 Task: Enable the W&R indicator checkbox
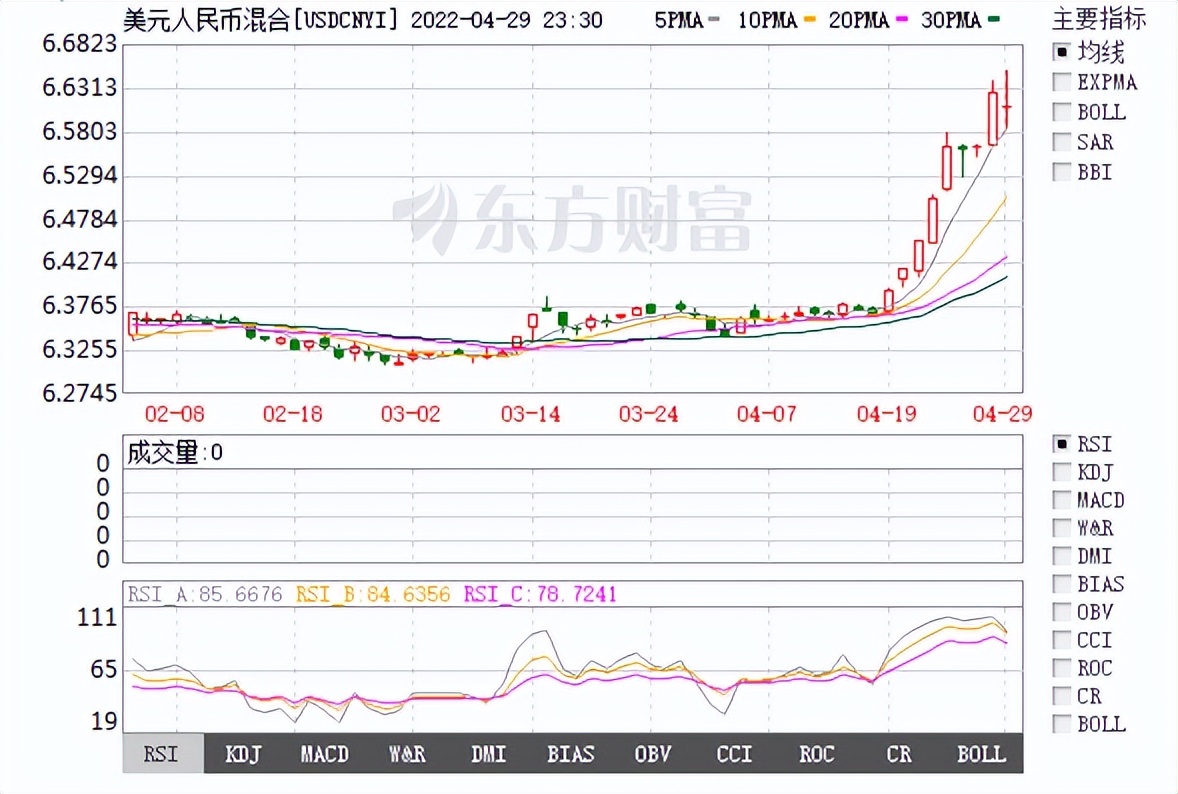[1060, 527]
